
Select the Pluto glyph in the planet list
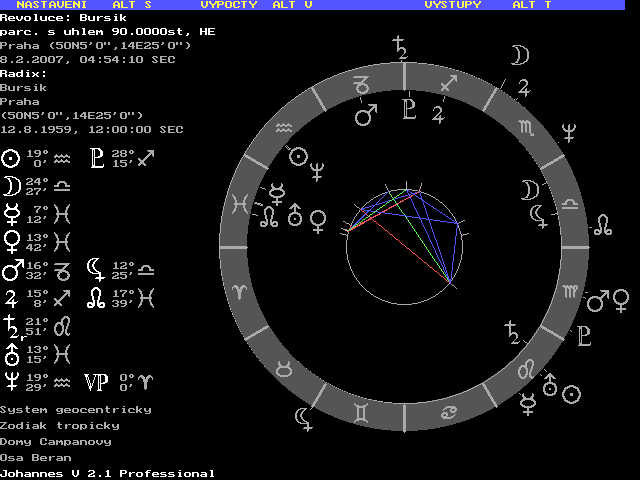point(97,158)
